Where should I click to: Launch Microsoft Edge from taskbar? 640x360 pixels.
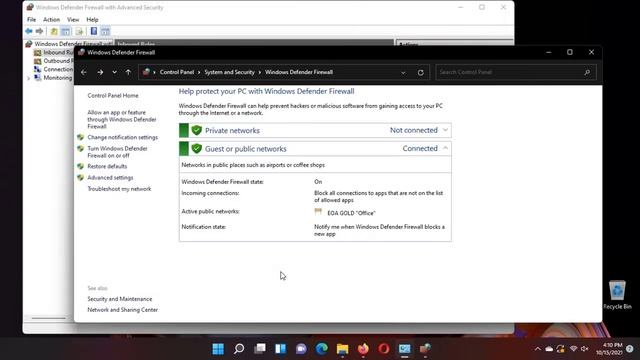coord(322,349)
